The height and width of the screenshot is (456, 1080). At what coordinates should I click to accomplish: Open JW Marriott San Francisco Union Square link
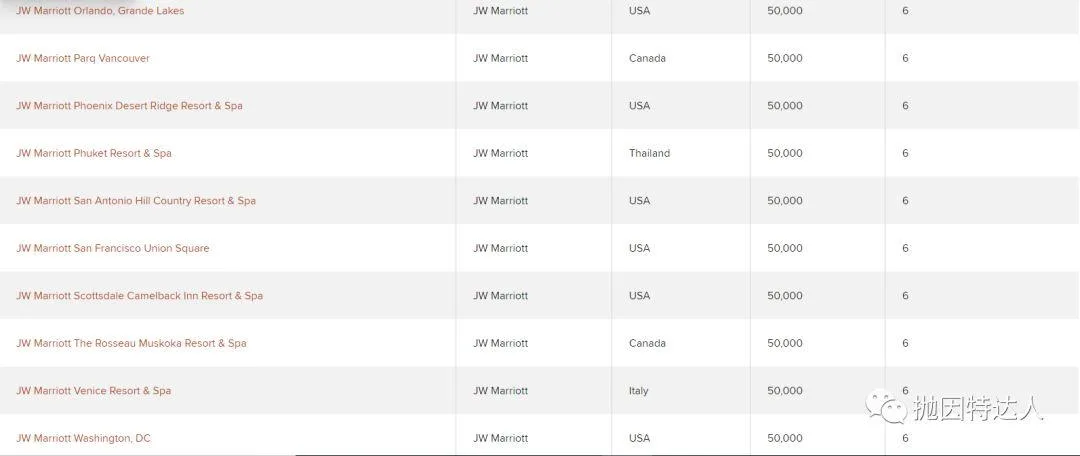[x=112, y=249]
